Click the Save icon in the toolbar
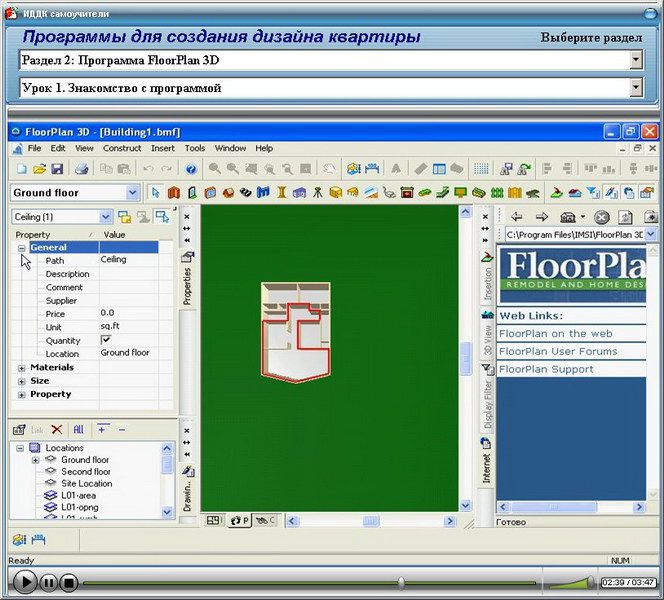The width and height of the screenshot is (664, 600). point(57,169)
